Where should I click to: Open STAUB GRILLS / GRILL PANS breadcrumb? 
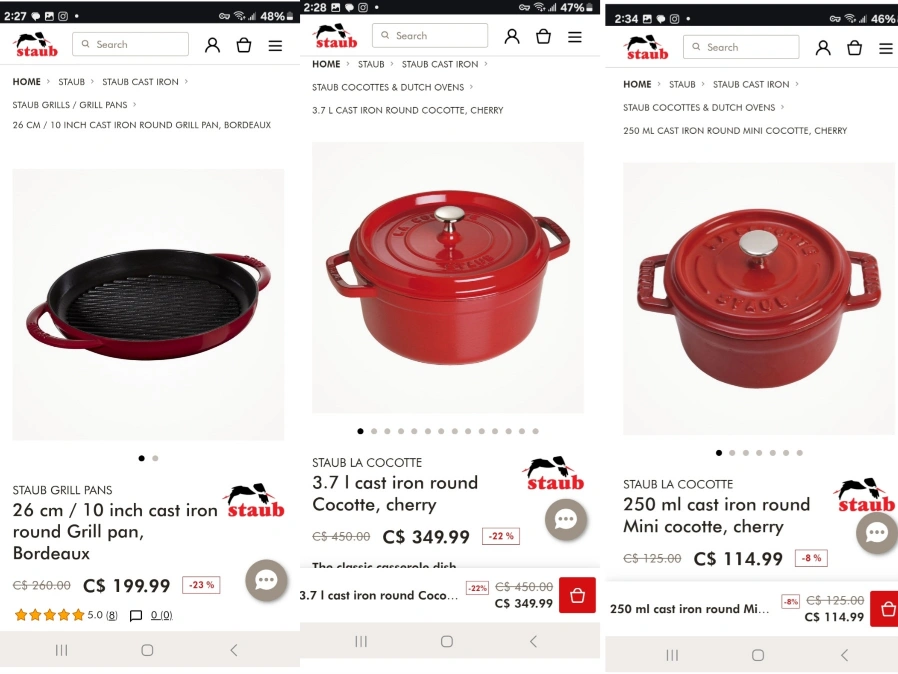pyautogui.click(x=70, y=105)
